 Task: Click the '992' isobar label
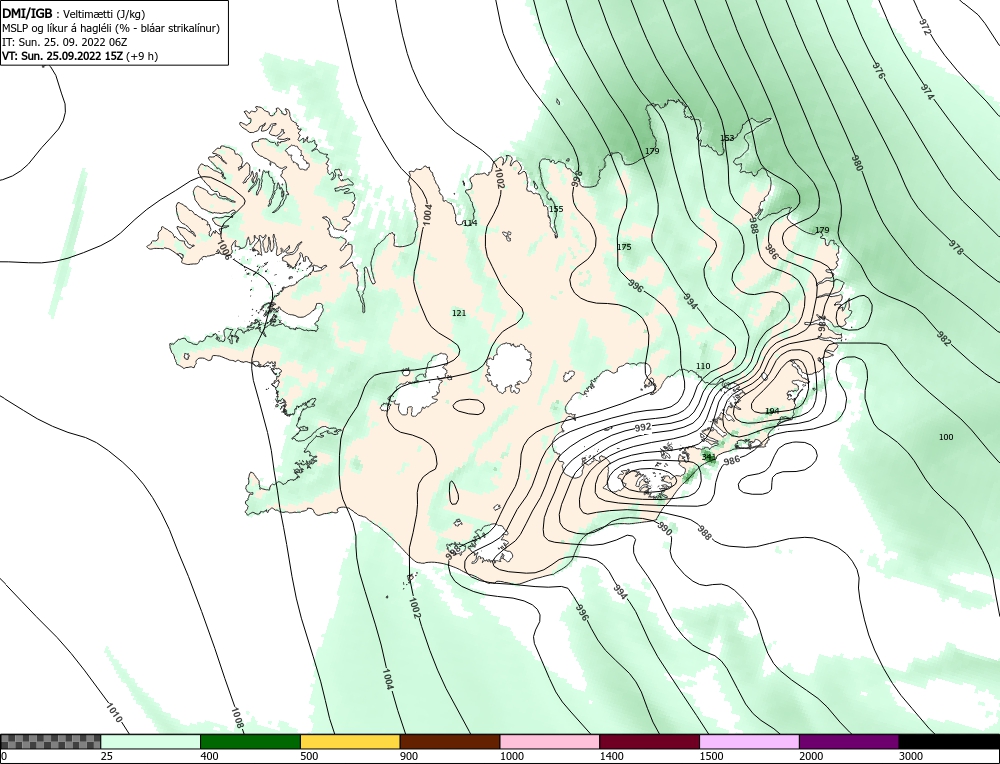pos(643,427)
